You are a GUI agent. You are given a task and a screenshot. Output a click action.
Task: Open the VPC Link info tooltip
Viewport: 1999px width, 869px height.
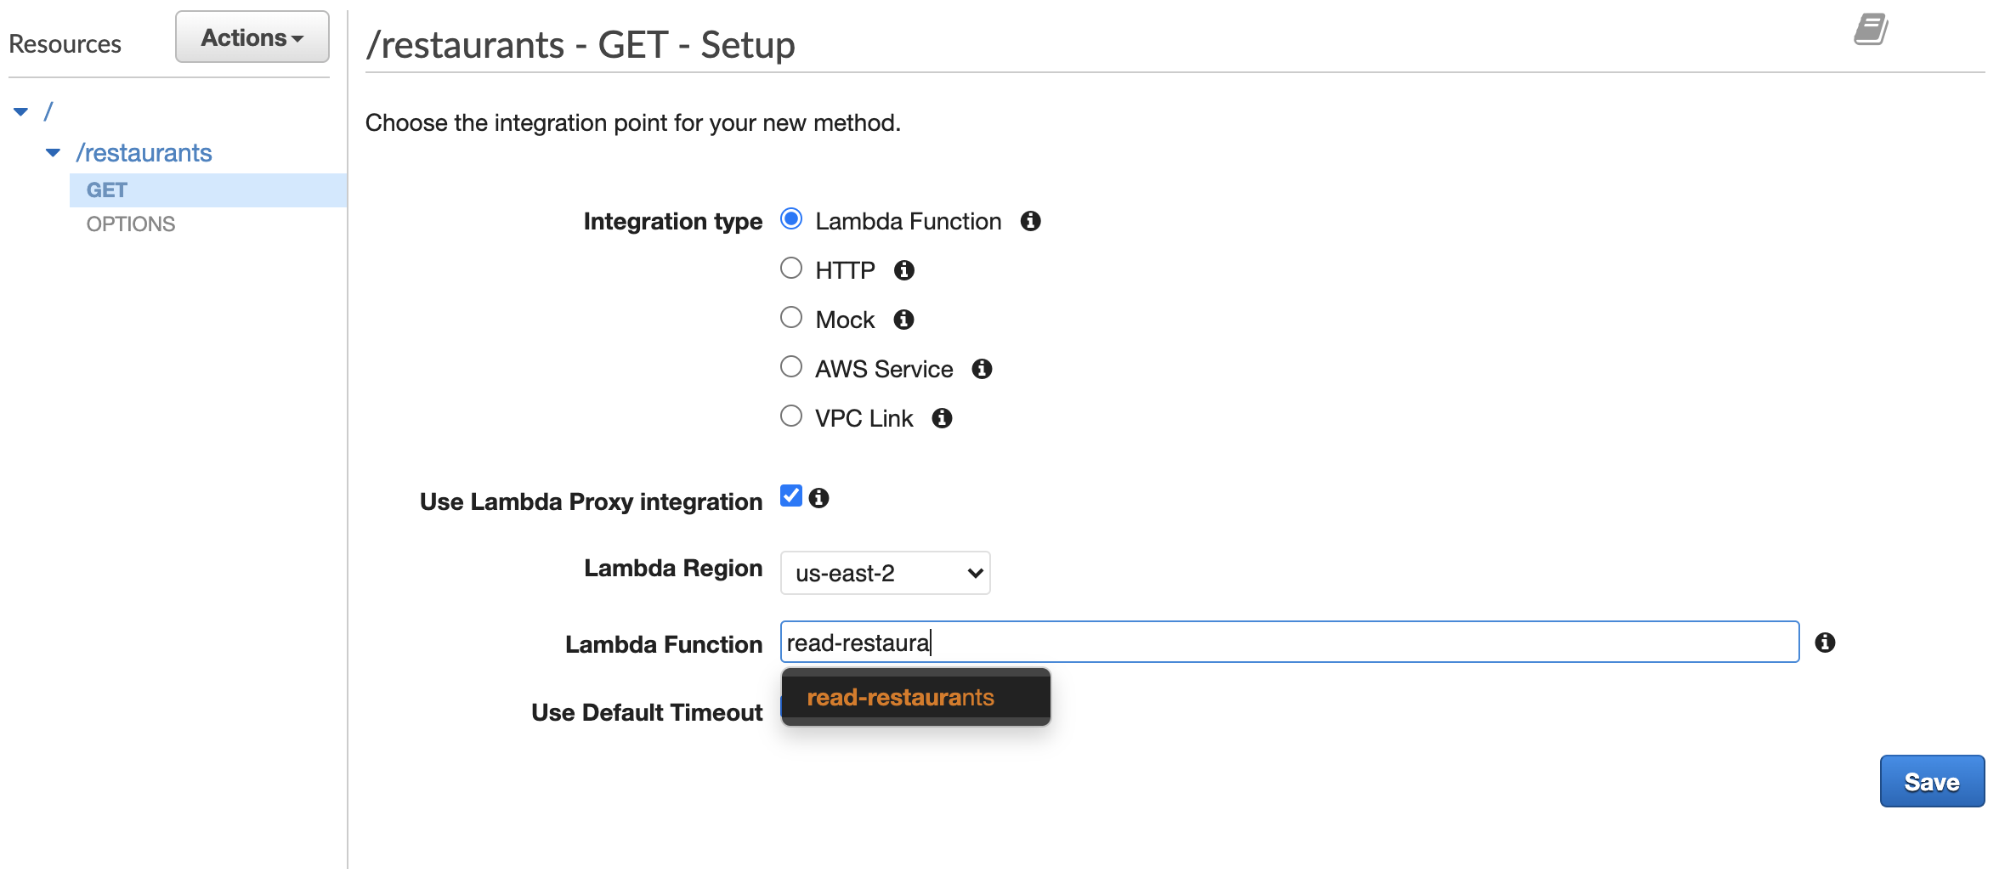tap(941, 418)
